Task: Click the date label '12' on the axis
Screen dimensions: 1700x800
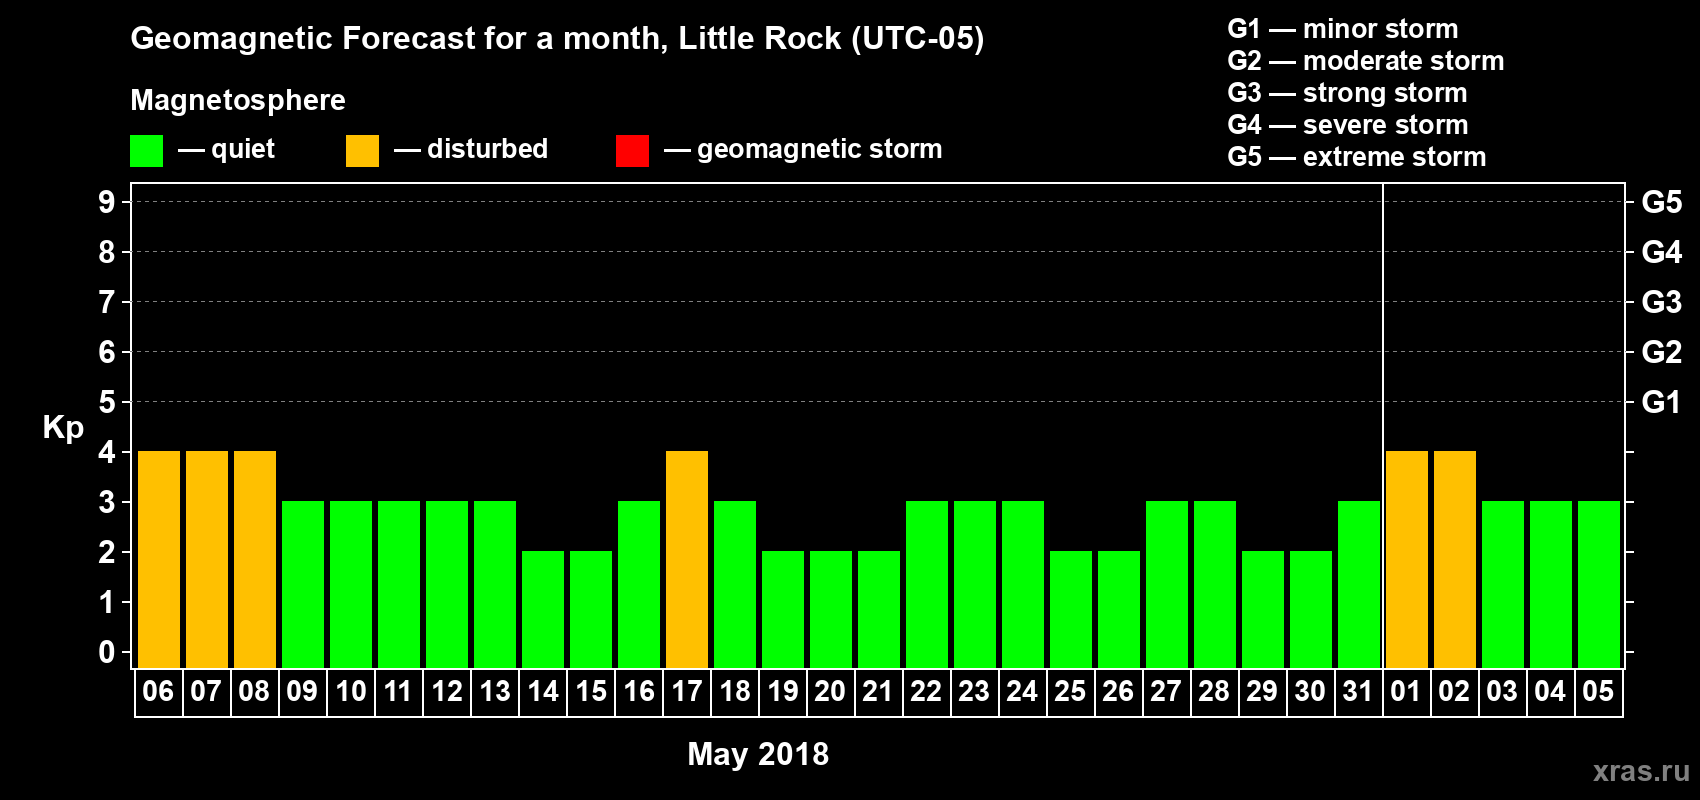Action: pos(447,692)
